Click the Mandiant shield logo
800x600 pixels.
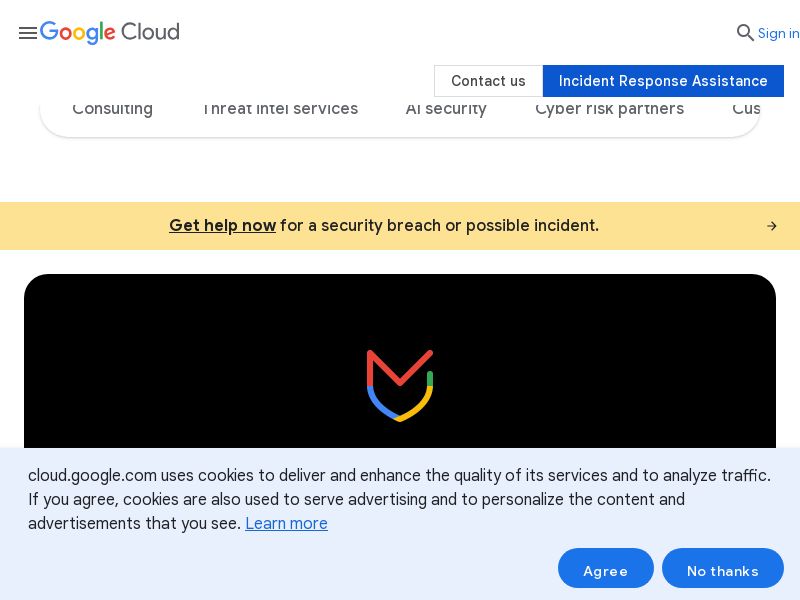coord(400,385)
